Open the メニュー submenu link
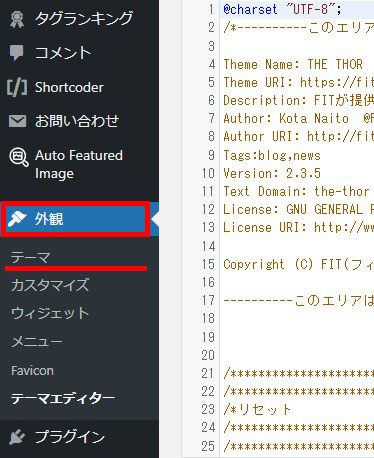Viewport: 374px width, 458px height. coord(37,342)
